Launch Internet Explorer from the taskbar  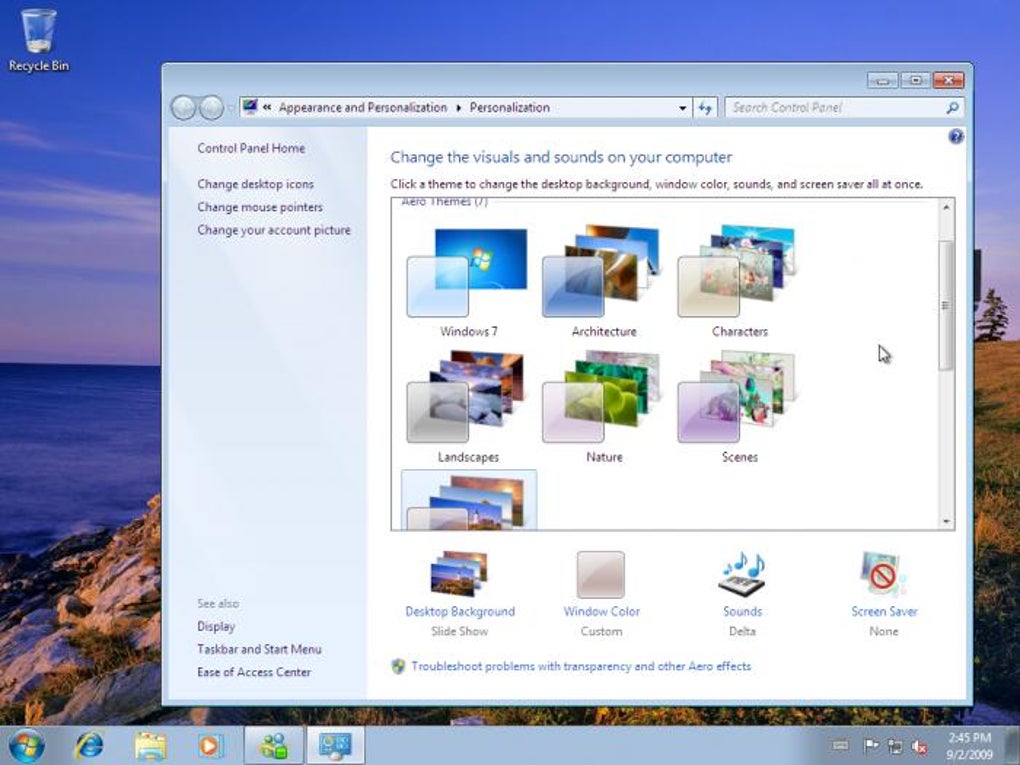point(89,745)
